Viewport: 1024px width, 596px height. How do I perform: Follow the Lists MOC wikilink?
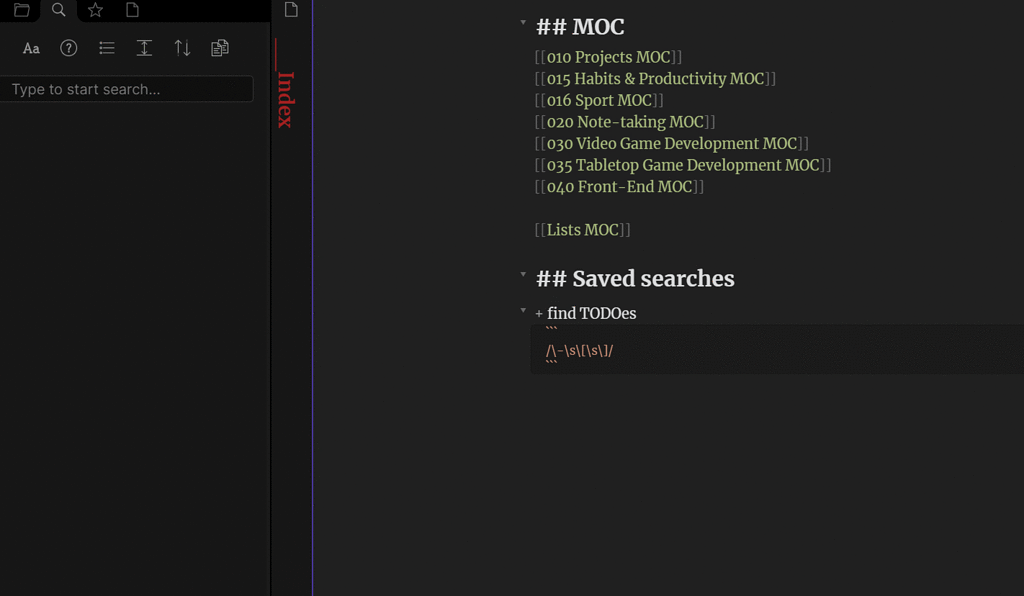tap(582, 229)
